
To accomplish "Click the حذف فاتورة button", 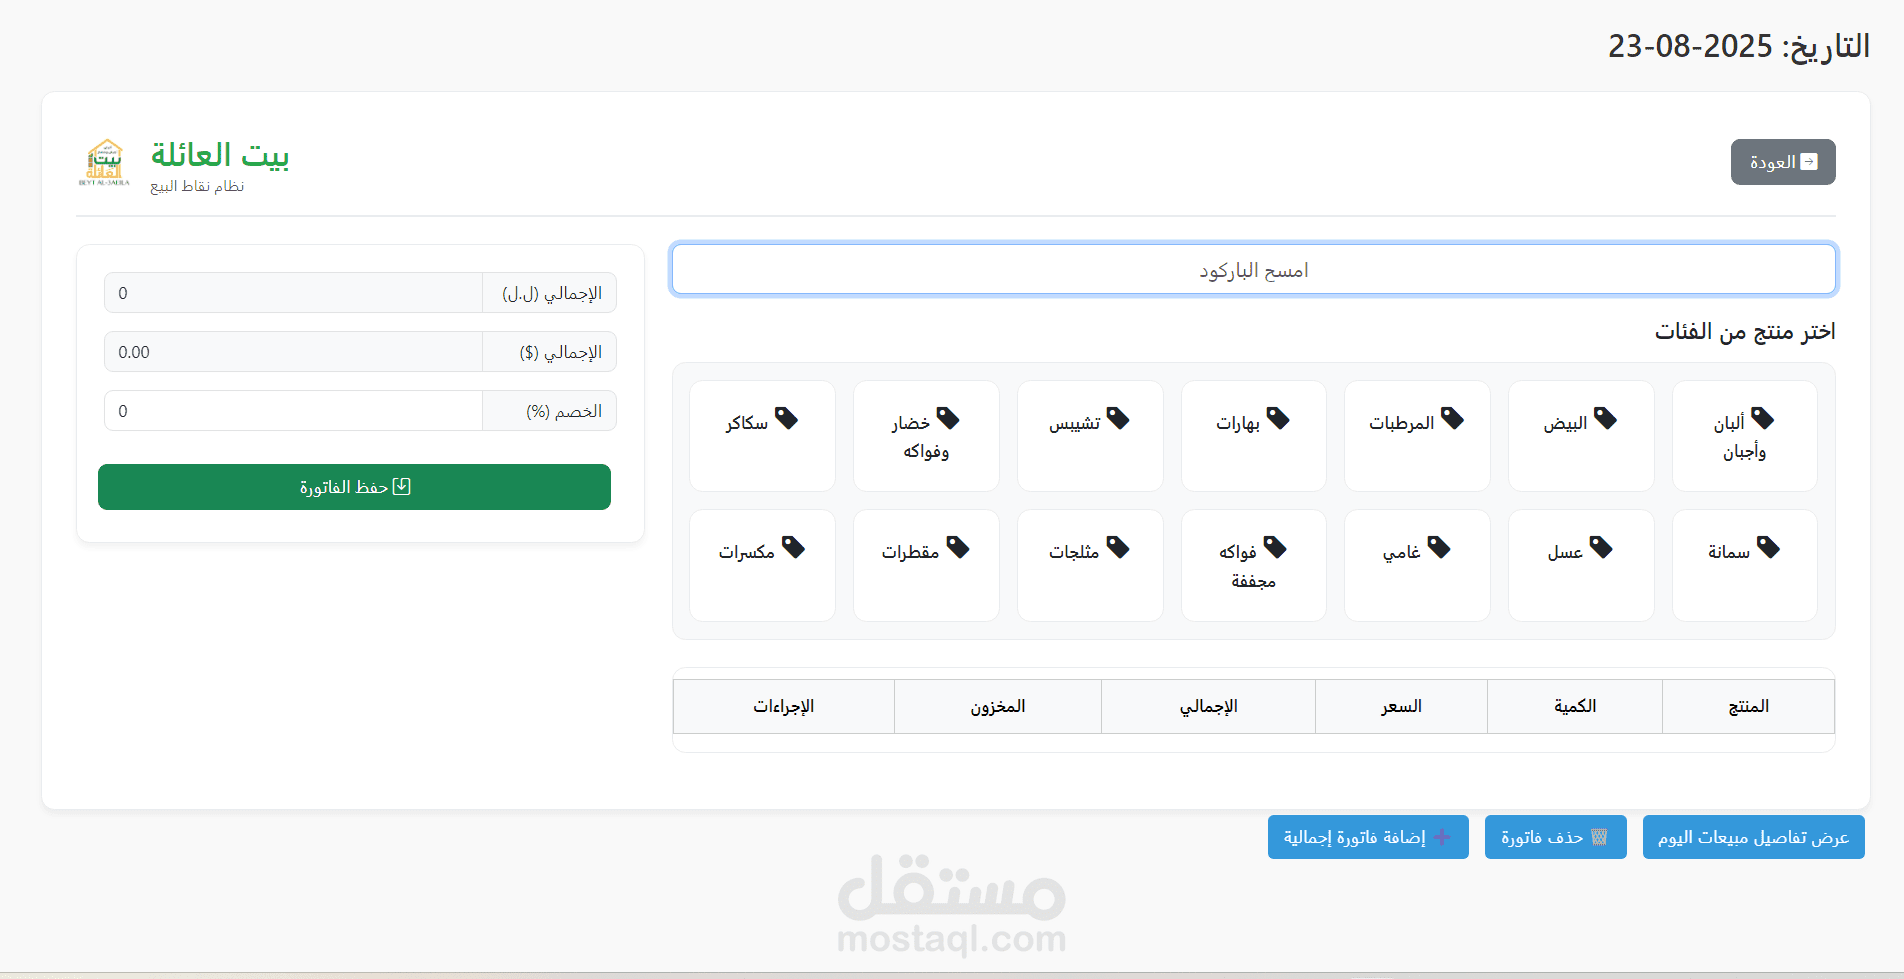I will click(1555, 837).
